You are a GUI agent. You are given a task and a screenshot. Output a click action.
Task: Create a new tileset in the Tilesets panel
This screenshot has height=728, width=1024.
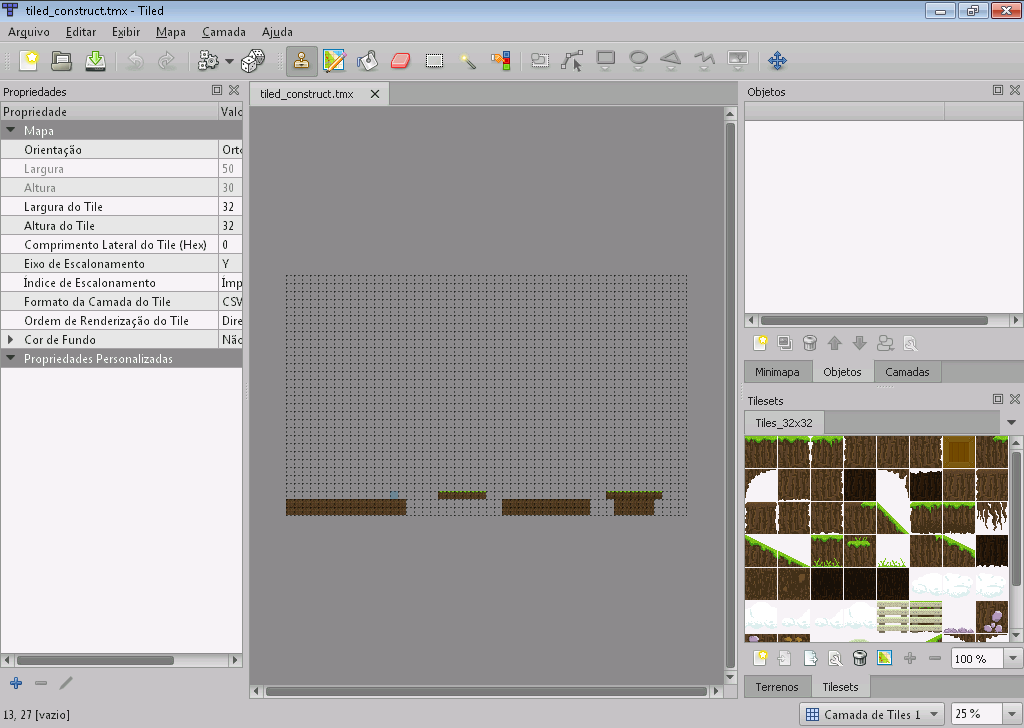click(759, 658)
